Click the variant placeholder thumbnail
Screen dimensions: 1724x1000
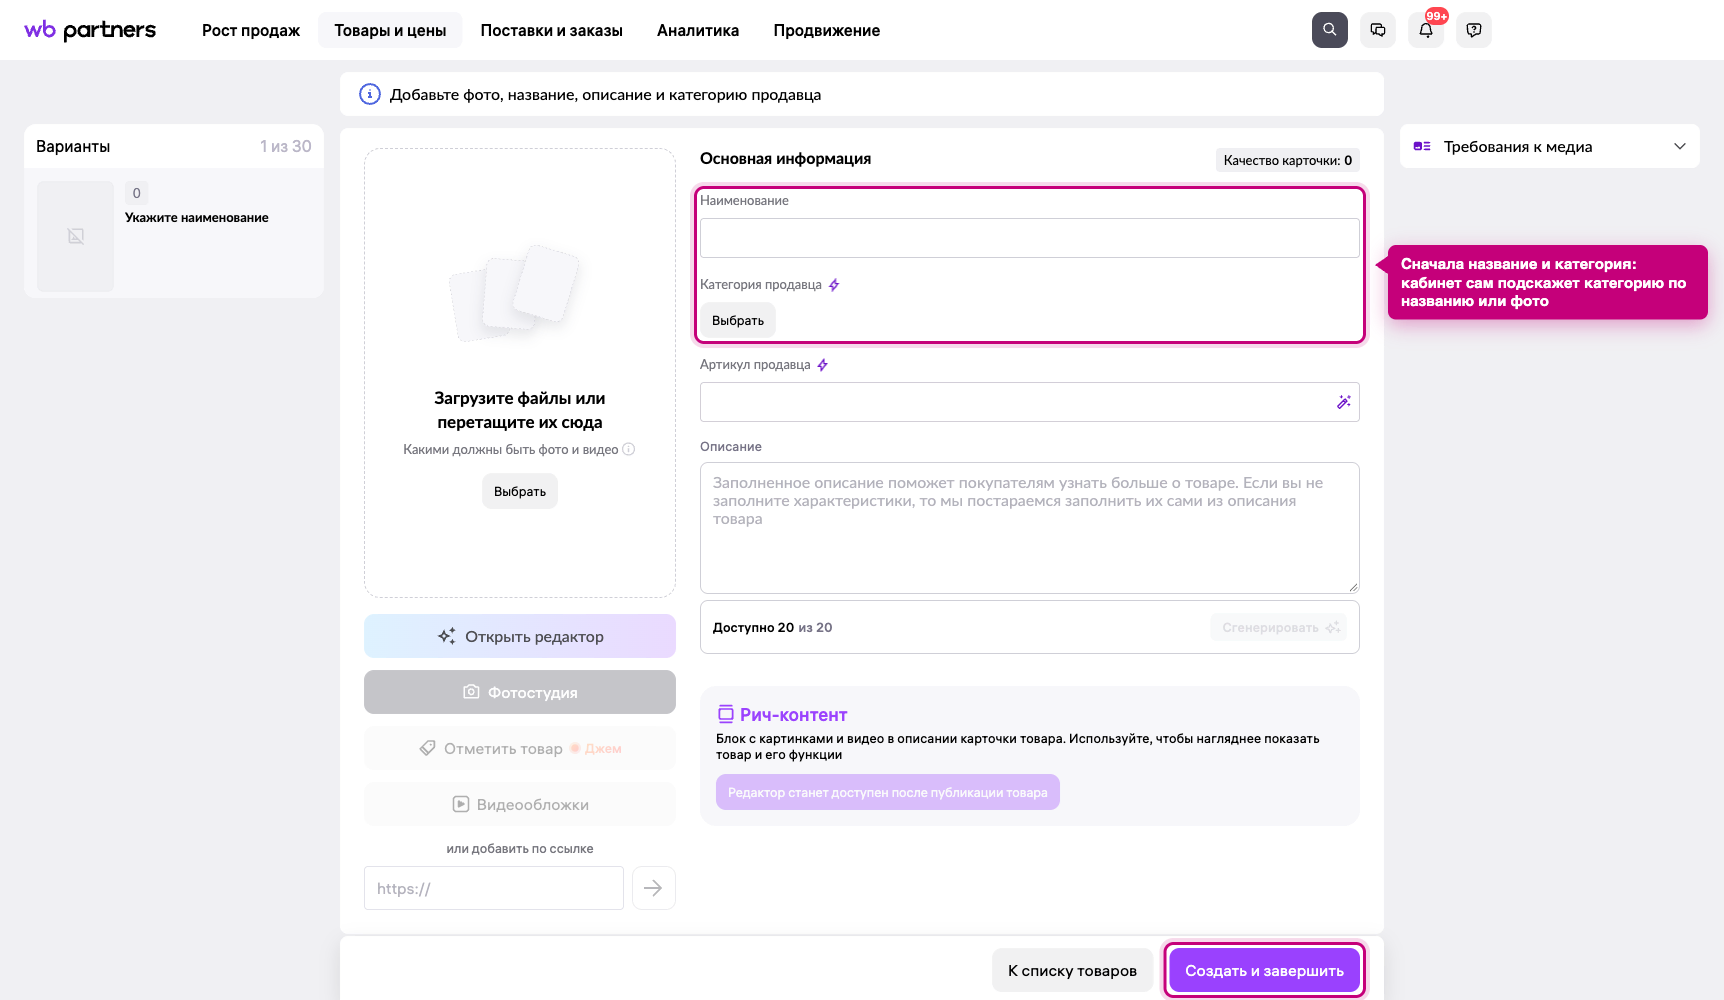[75, 236]
